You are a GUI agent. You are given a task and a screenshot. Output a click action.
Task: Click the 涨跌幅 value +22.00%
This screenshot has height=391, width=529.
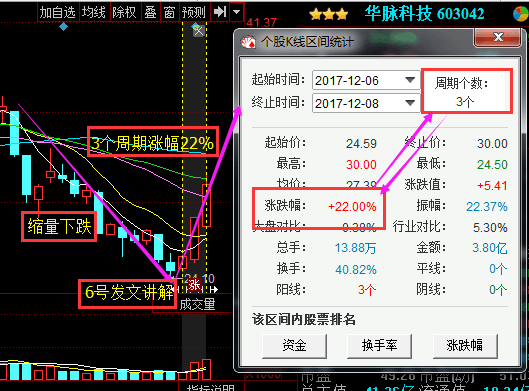pyautogui.click(x=352, y=206)
